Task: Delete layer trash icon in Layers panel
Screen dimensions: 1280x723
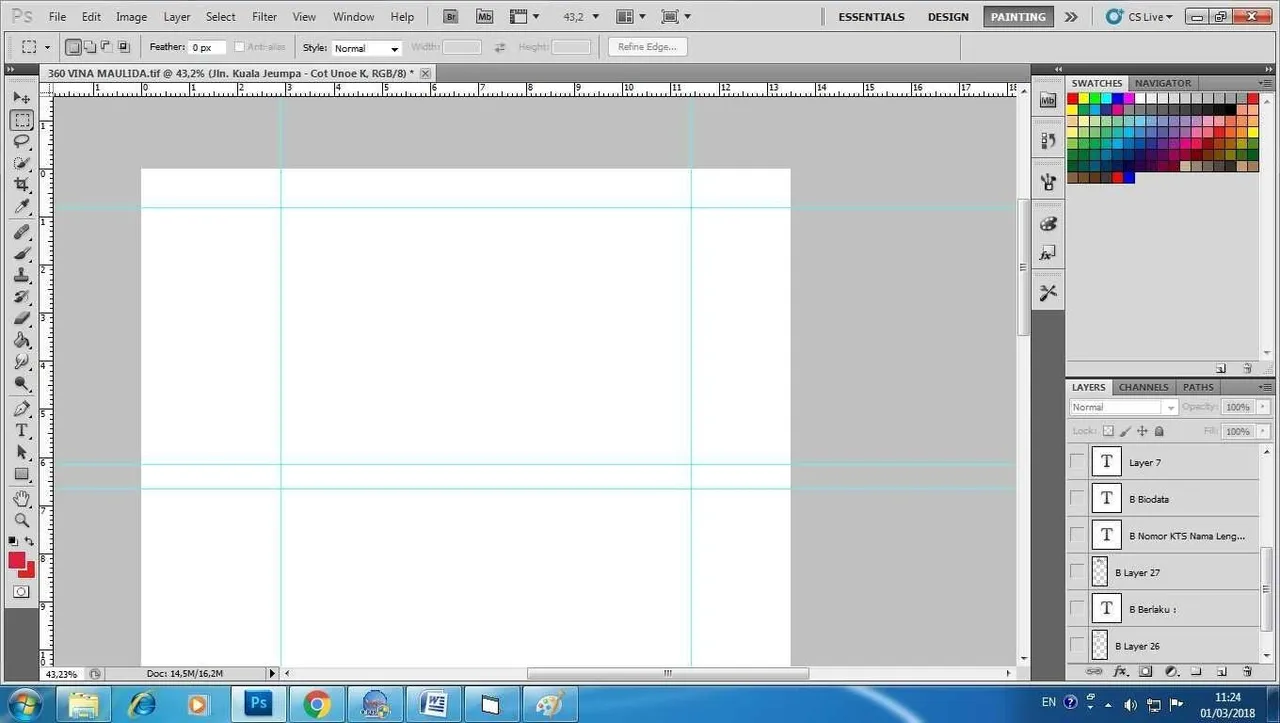Action: coord(1247,672)
